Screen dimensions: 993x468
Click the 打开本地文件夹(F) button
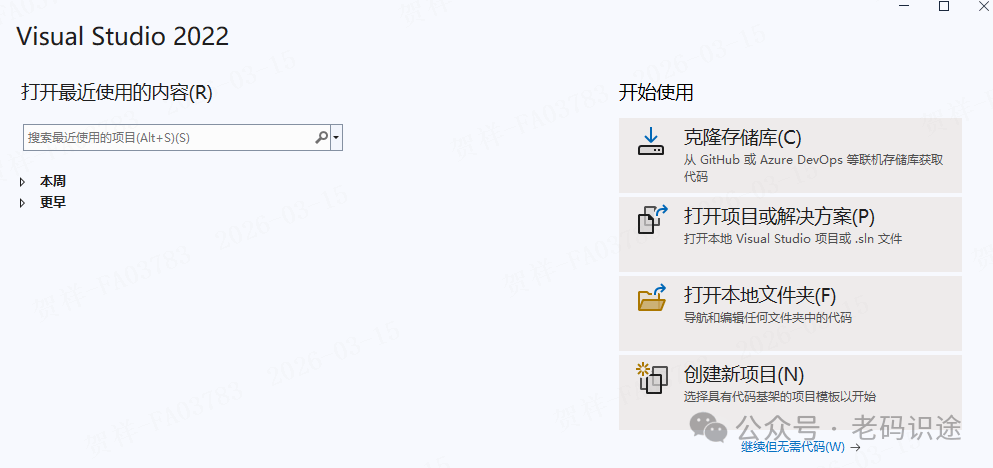click(790, 313)
